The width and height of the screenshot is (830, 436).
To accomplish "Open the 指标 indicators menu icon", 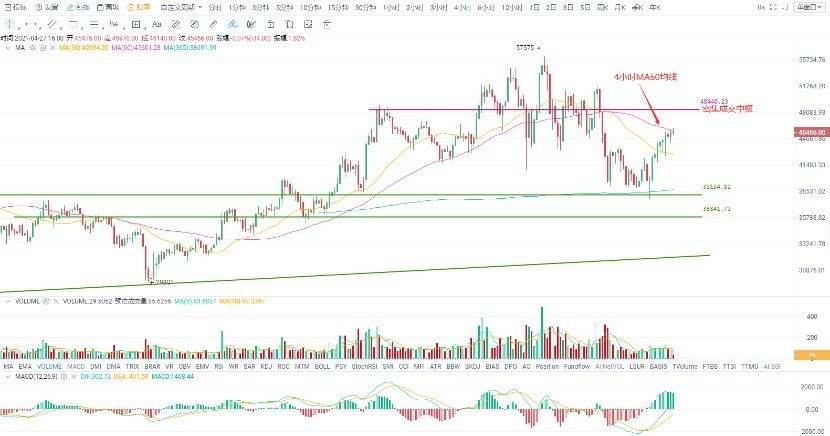I will click(7, 7).
